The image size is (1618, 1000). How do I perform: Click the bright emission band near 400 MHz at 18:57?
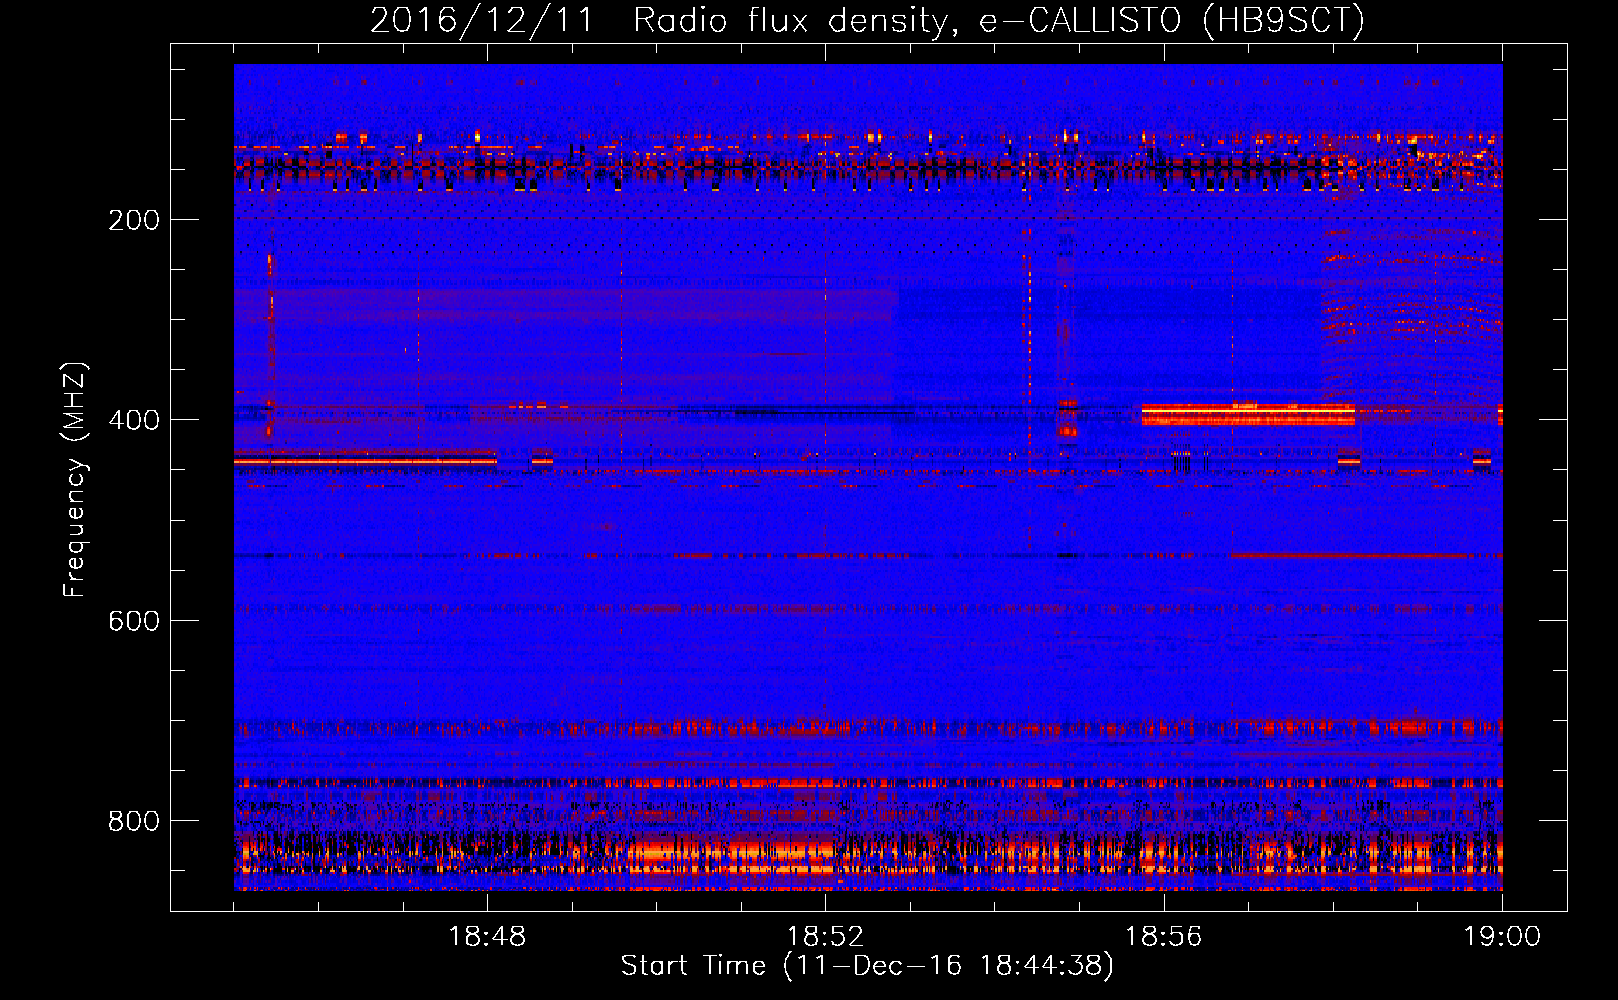click(x=1248, y=414)
